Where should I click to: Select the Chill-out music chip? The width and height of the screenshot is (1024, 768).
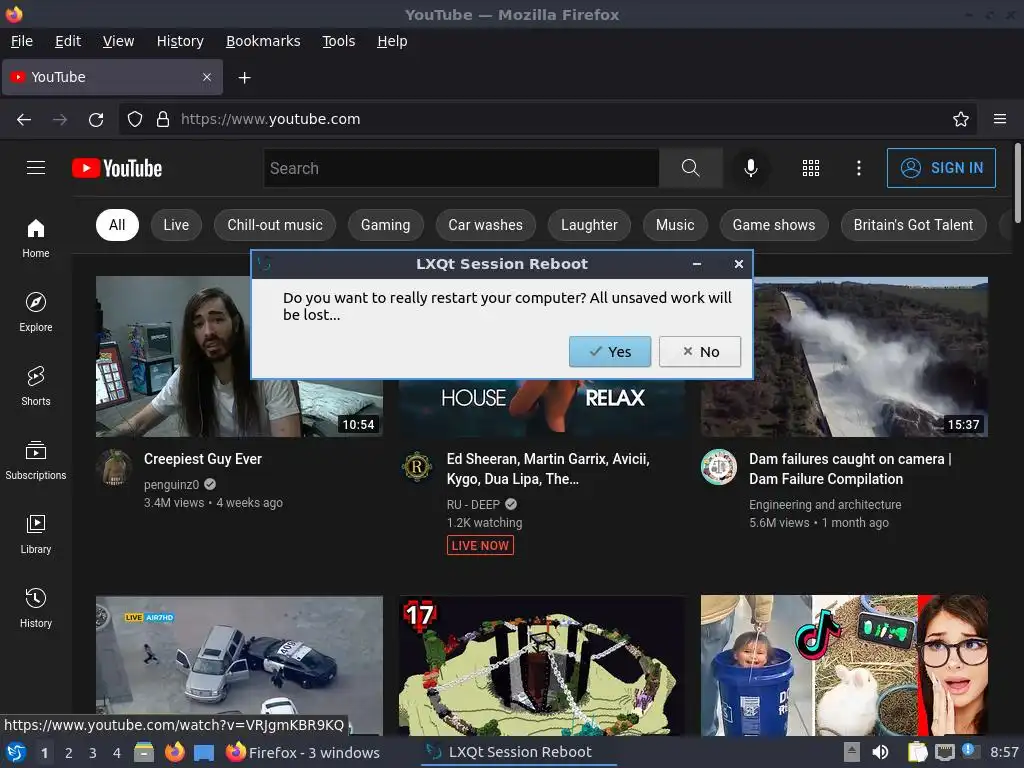[275, 225]
